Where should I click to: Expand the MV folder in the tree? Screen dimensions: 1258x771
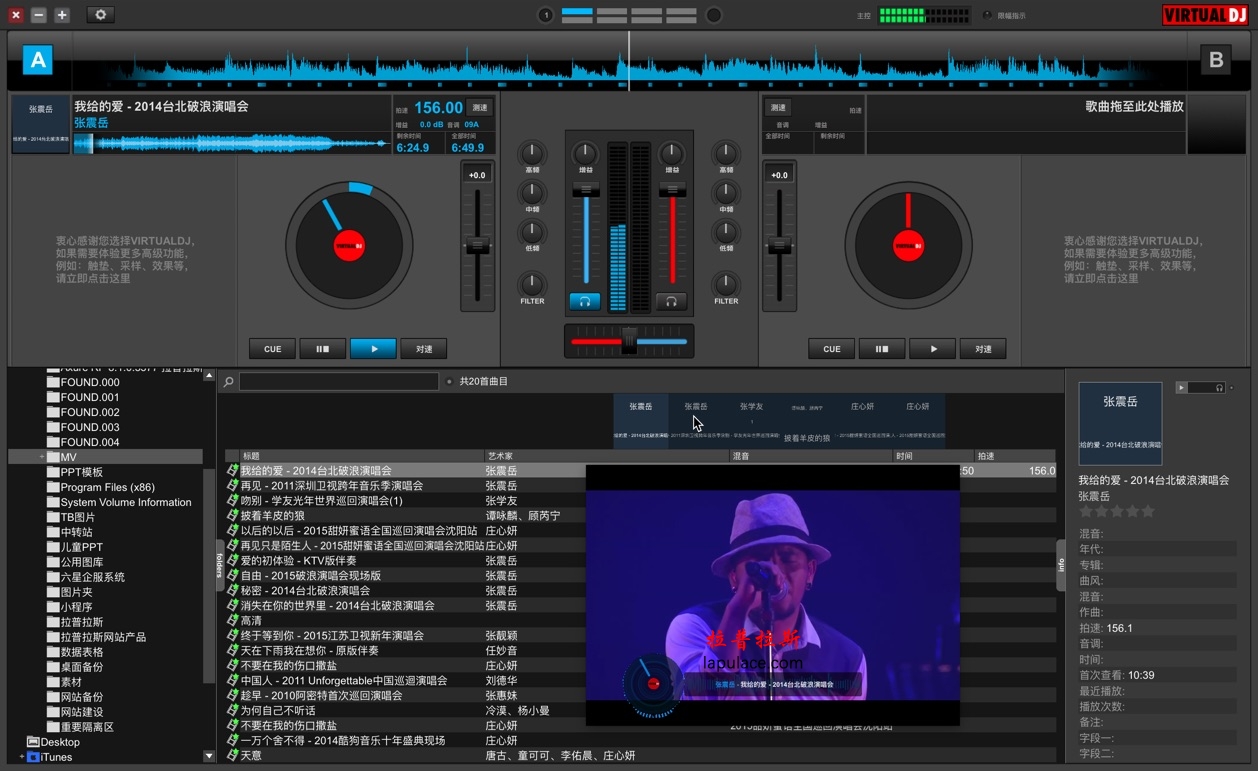click(x=42, y=457)
